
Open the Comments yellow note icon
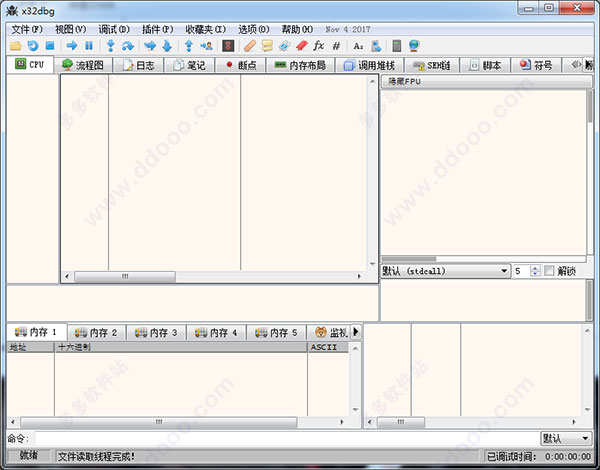[267, 46]
